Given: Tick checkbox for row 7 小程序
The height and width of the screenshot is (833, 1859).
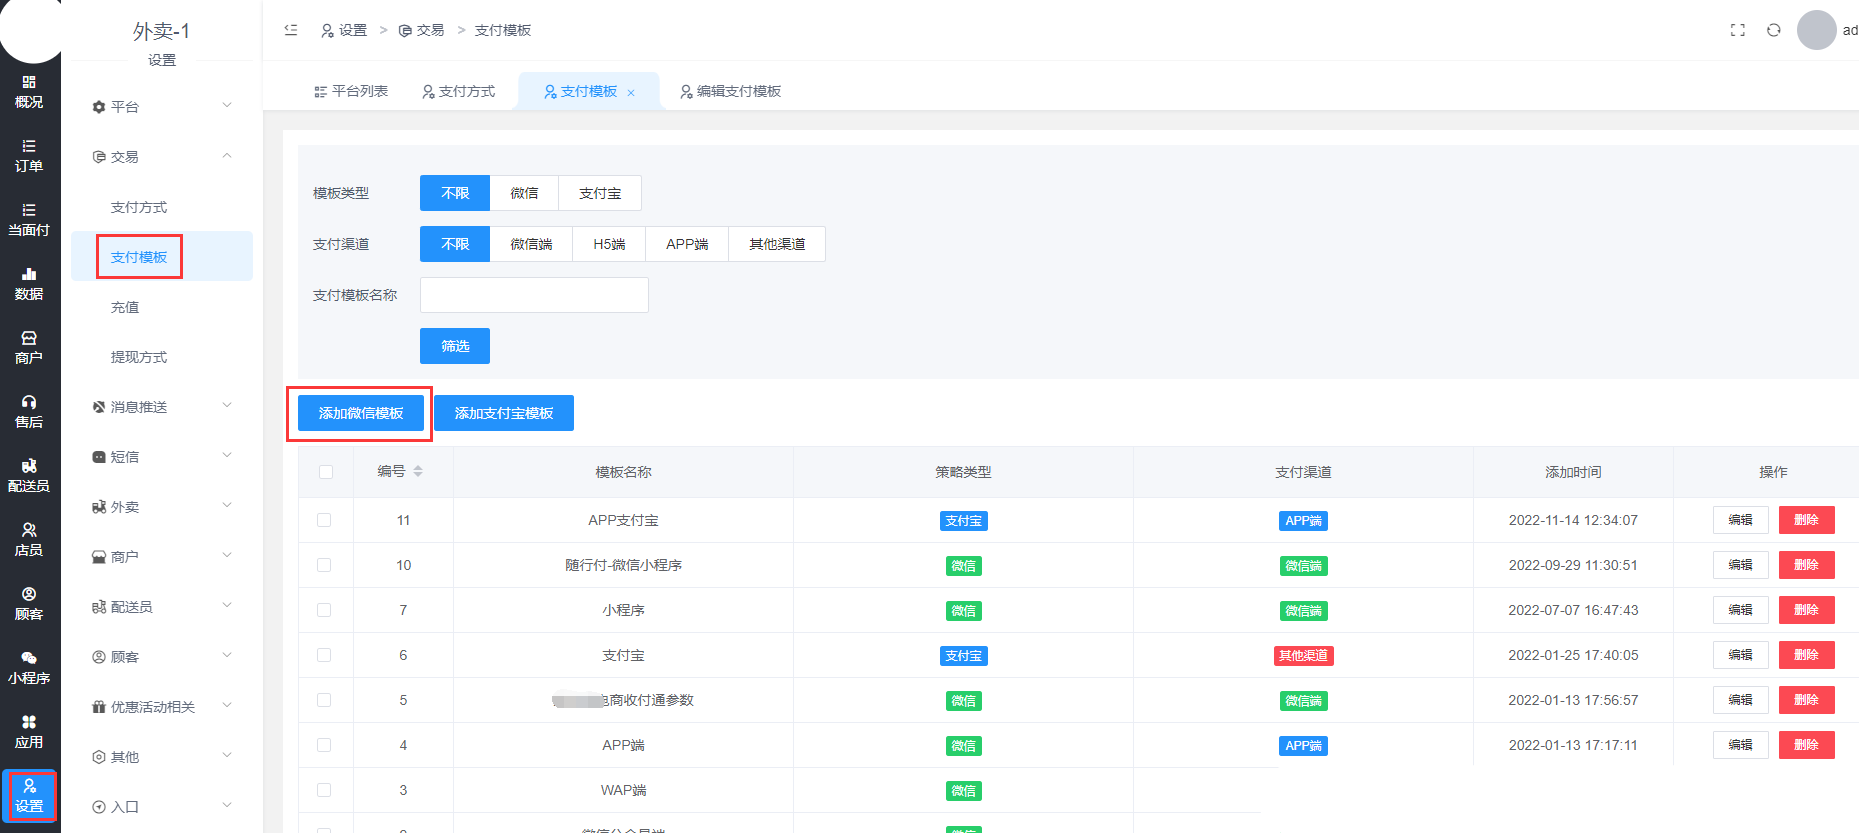Looking at the screenshot, I should click(x=324, y=610).
